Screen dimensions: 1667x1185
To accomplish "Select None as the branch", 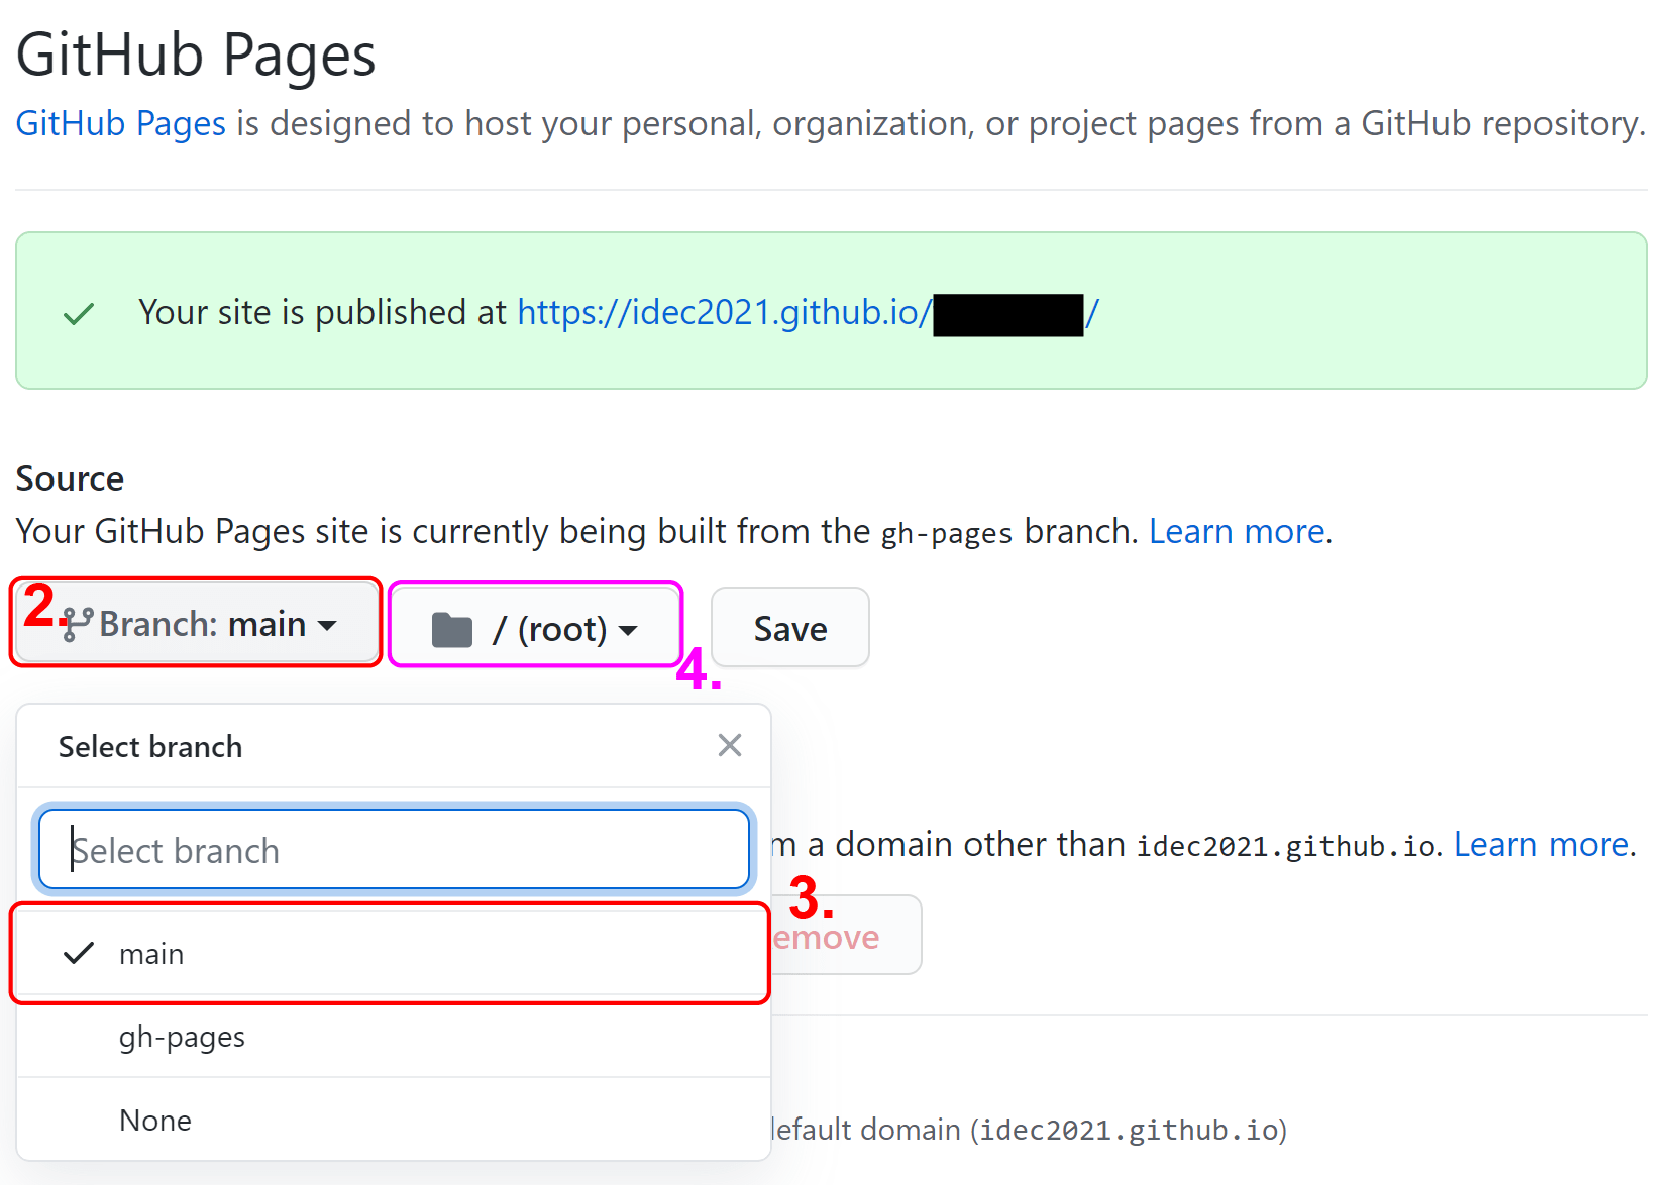I will click(393, 1120).
